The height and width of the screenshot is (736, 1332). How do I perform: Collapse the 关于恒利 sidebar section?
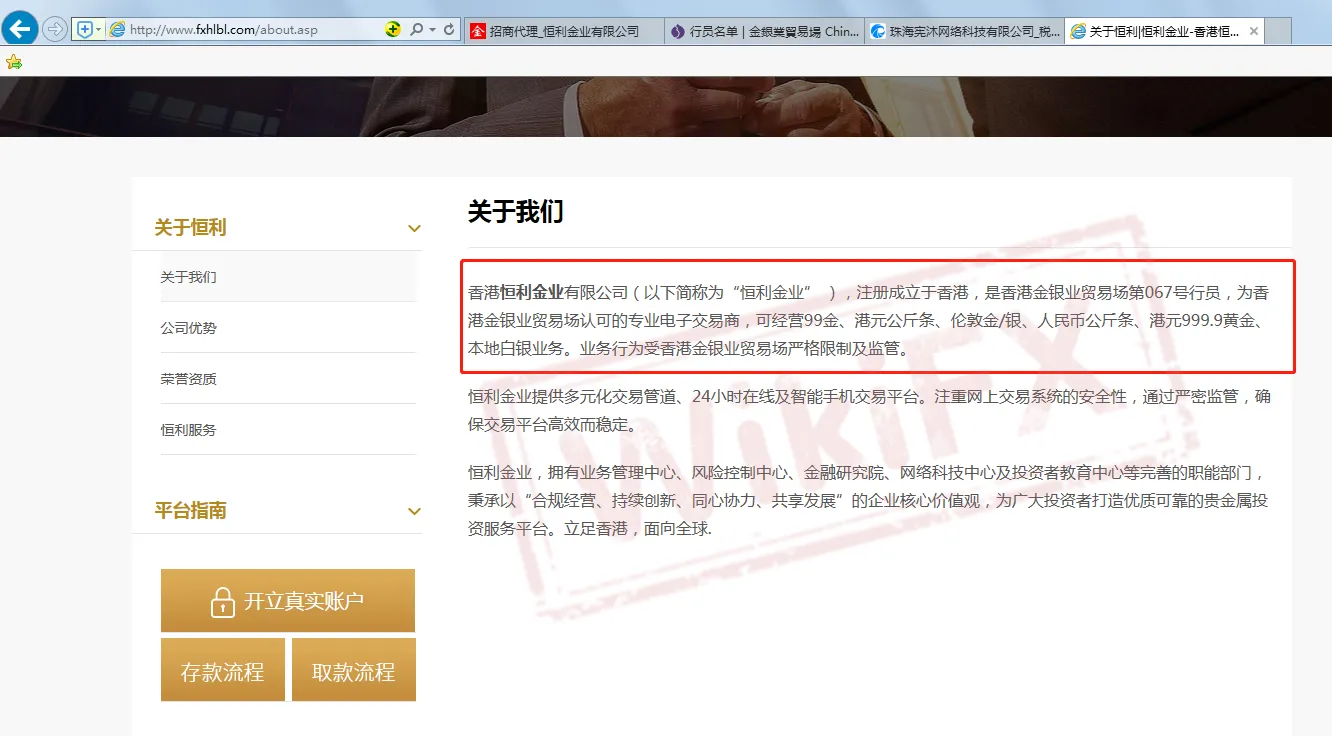click(414, 229)
